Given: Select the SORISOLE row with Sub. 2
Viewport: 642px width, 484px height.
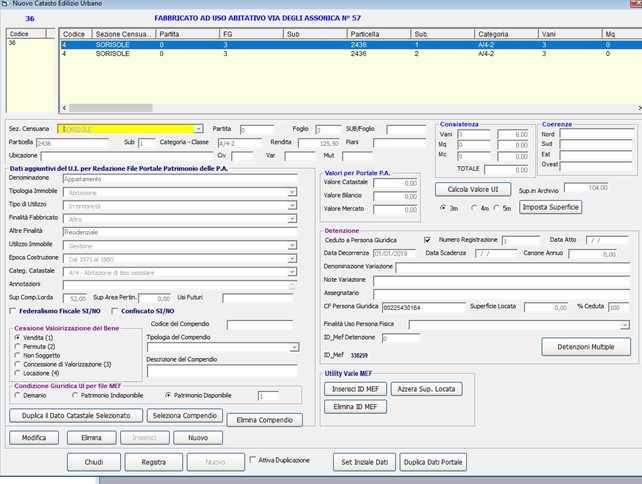Looking at the screenshot, I should (x=351, y=54).
